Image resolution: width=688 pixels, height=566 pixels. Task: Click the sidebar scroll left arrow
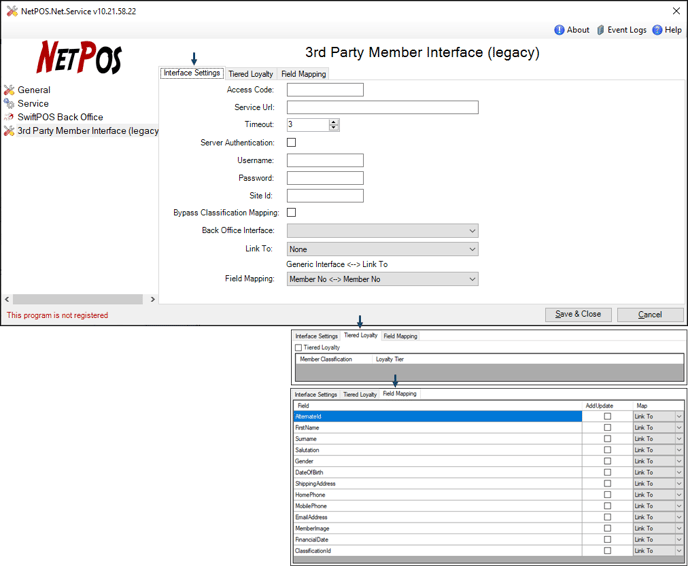pos(7,299)
